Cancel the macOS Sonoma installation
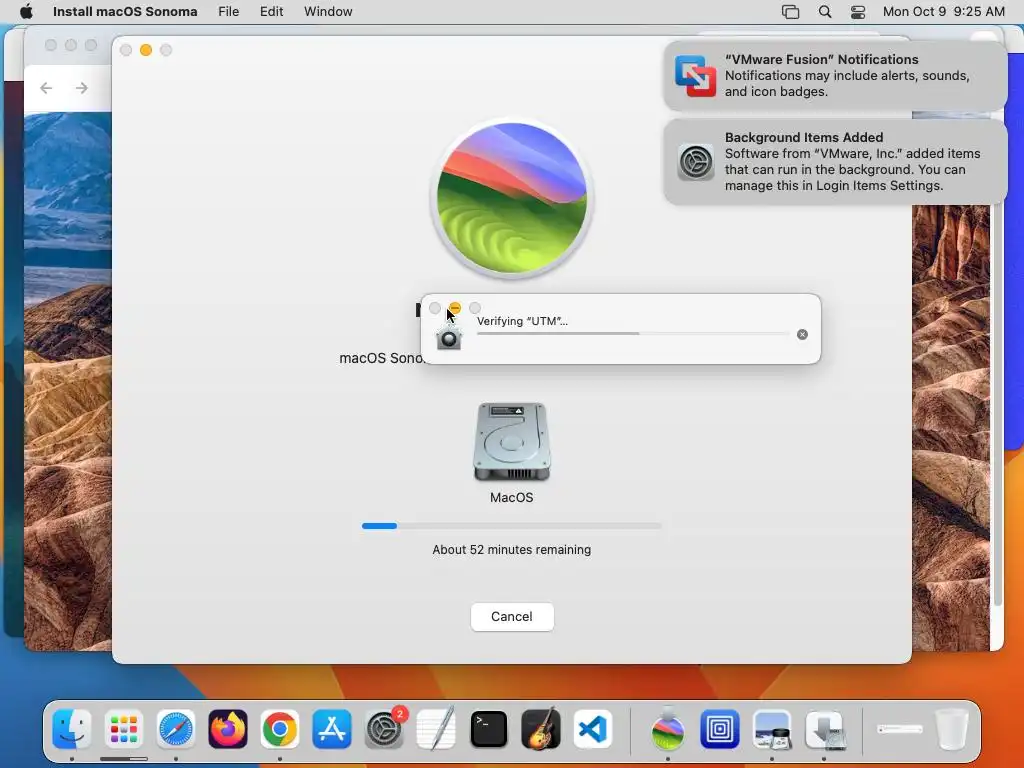 pos(512,616)
